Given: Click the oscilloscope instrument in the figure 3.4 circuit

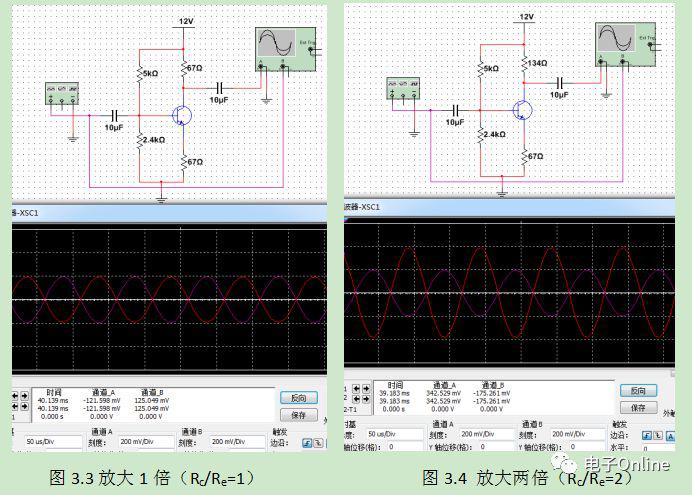Looking at the screenshot, I should click(622, 43).
